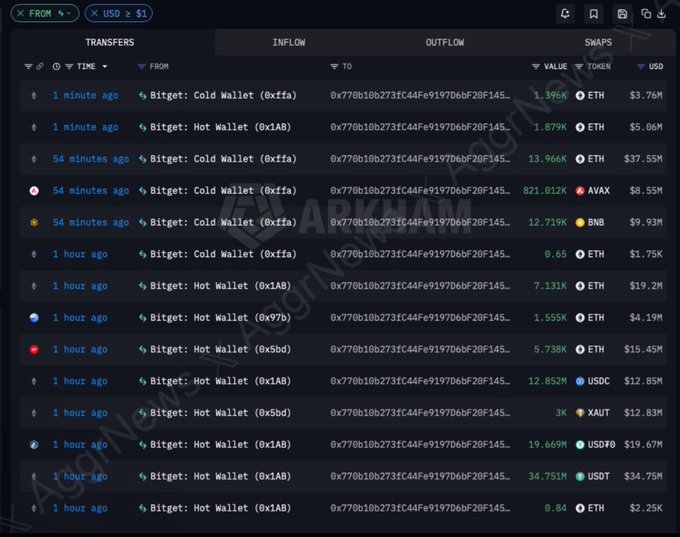Open the FROM filter chip dropdown arrow
This screenshot has height=537, width=680.
coord(69,14)
